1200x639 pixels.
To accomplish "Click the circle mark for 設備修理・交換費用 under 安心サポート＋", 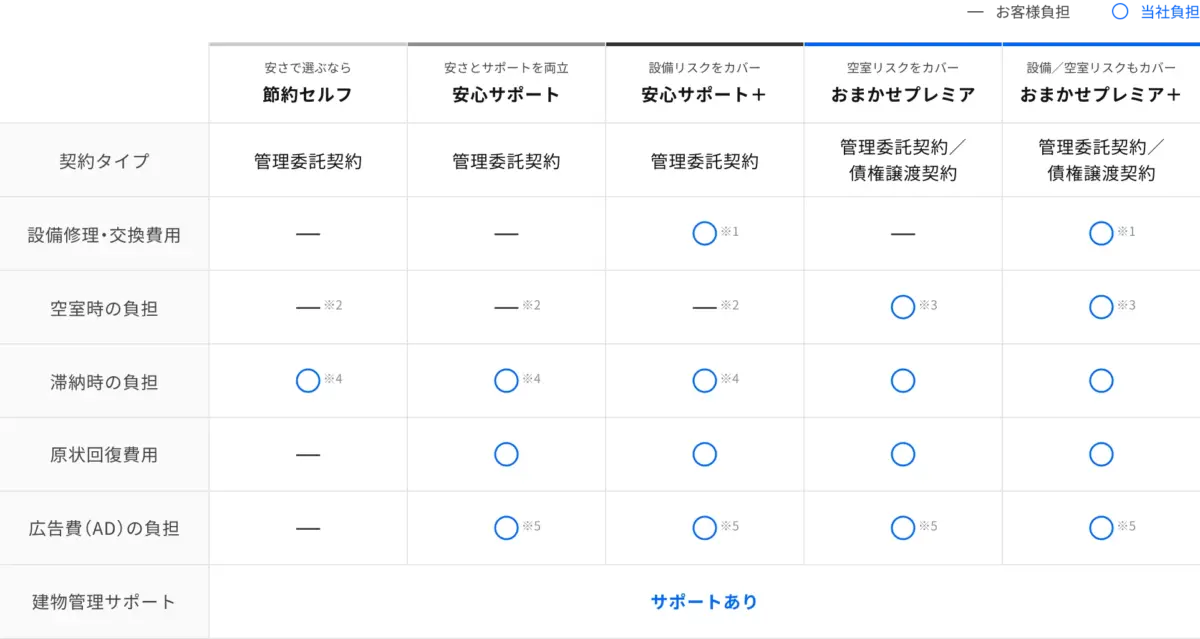I will tap(704, 234).
